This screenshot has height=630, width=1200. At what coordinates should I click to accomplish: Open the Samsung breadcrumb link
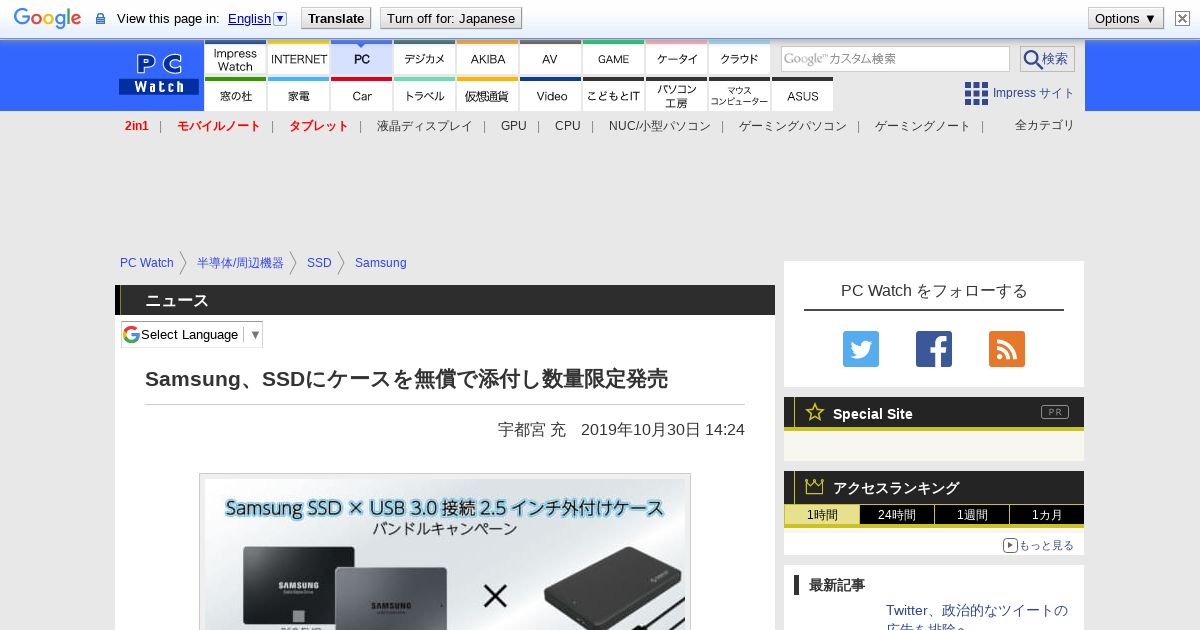pos(380,263)
